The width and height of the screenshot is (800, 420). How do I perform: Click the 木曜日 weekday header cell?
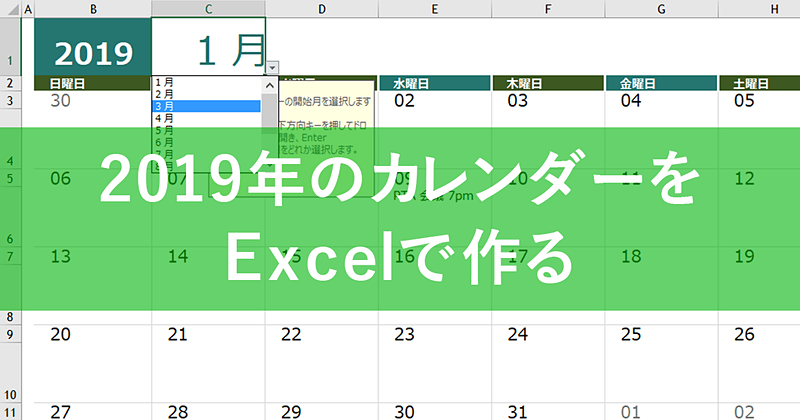tap(548, 83)
